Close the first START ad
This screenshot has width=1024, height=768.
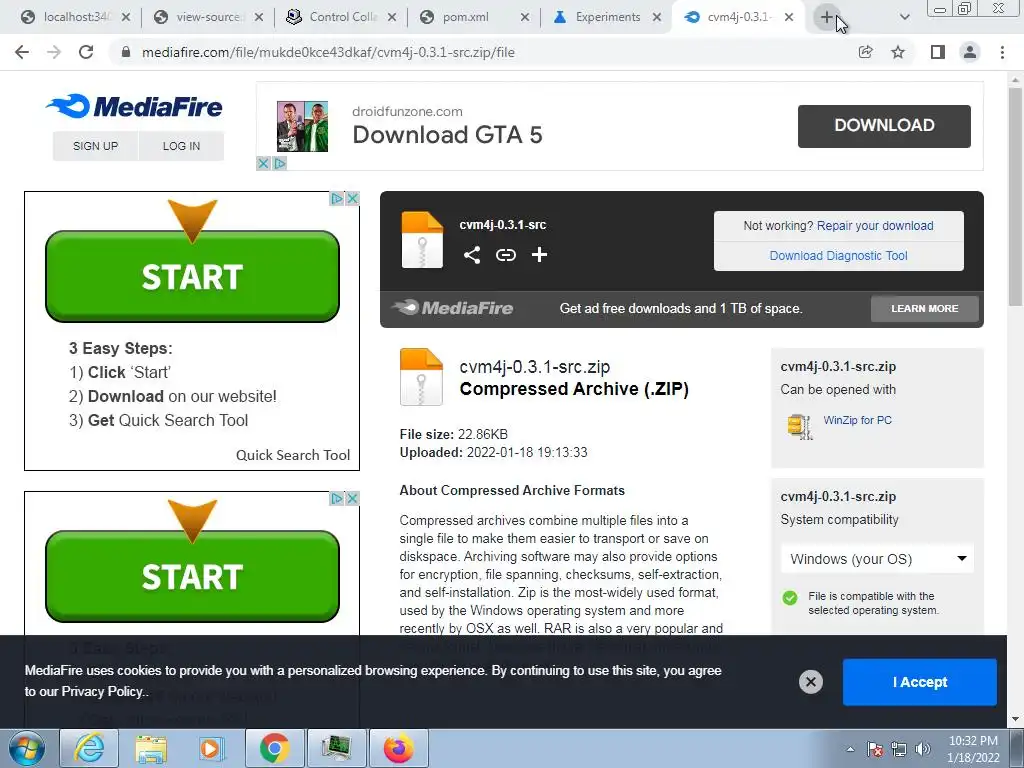pos(352,198)
